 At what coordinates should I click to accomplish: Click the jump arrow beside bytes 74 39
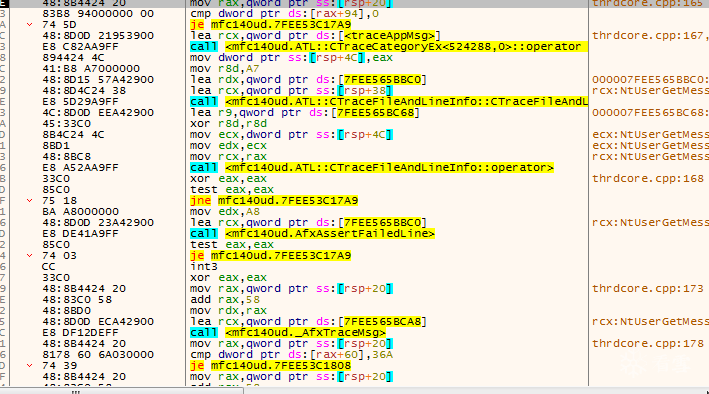click(x=29, y=366)
